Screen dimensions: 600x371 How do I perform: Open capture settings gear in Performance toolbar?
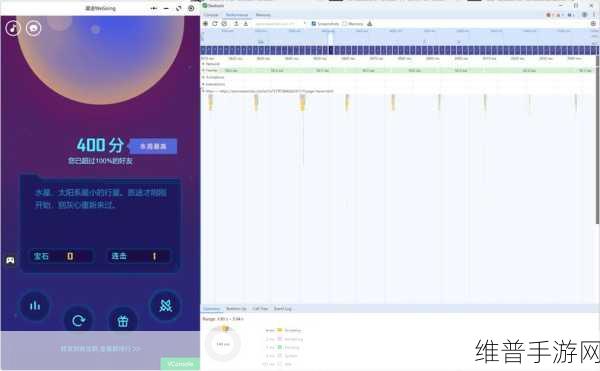[x=593, y=24]
